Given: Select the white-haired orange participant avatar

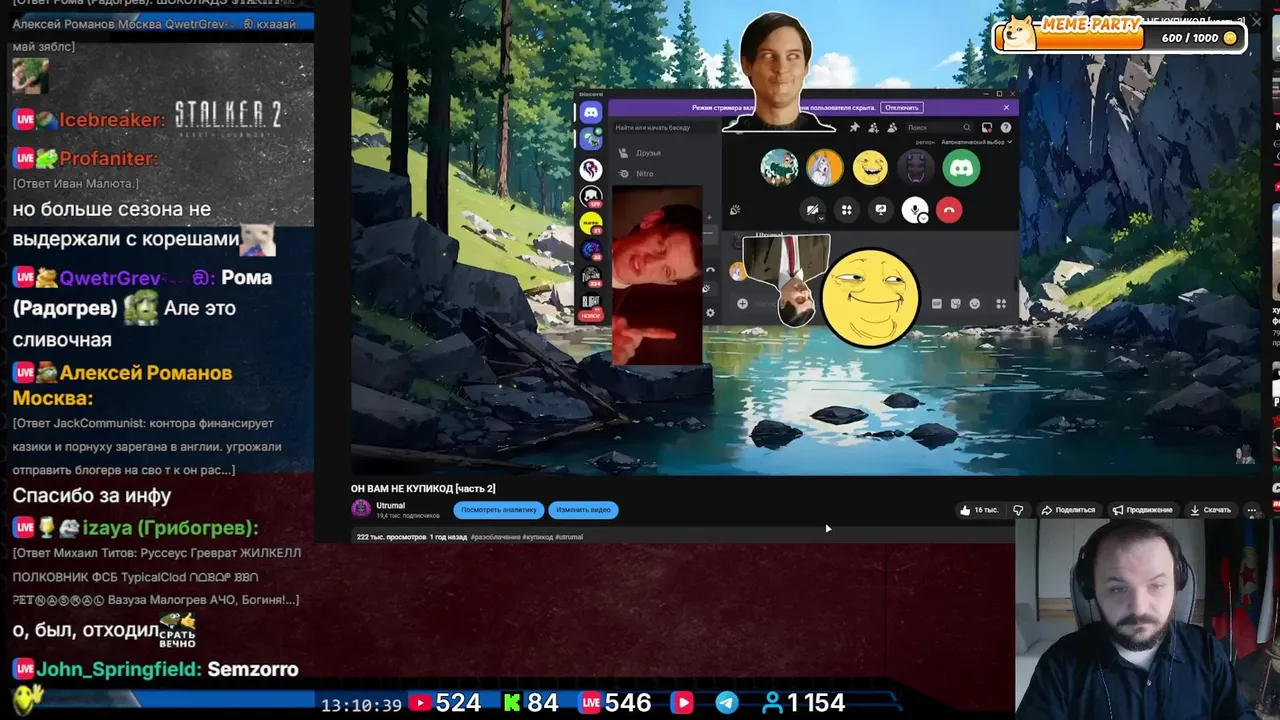Looking at the screenshot, I should [x=825, y=167].
